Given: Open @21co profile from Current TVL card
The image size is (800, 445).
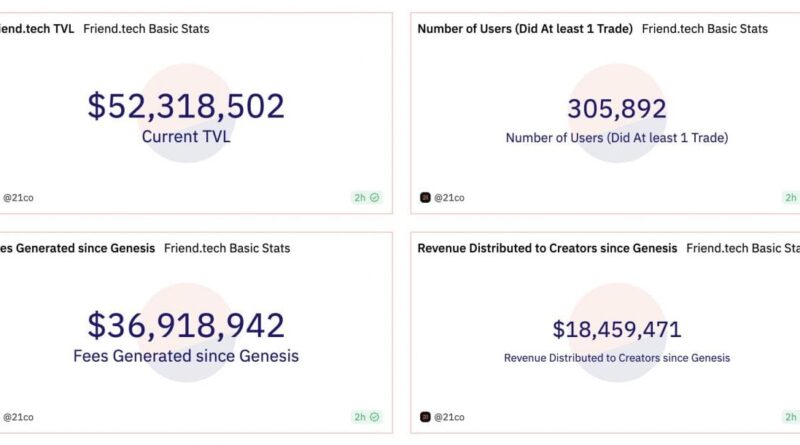Looking at the screenshot, I should (21, 197).
